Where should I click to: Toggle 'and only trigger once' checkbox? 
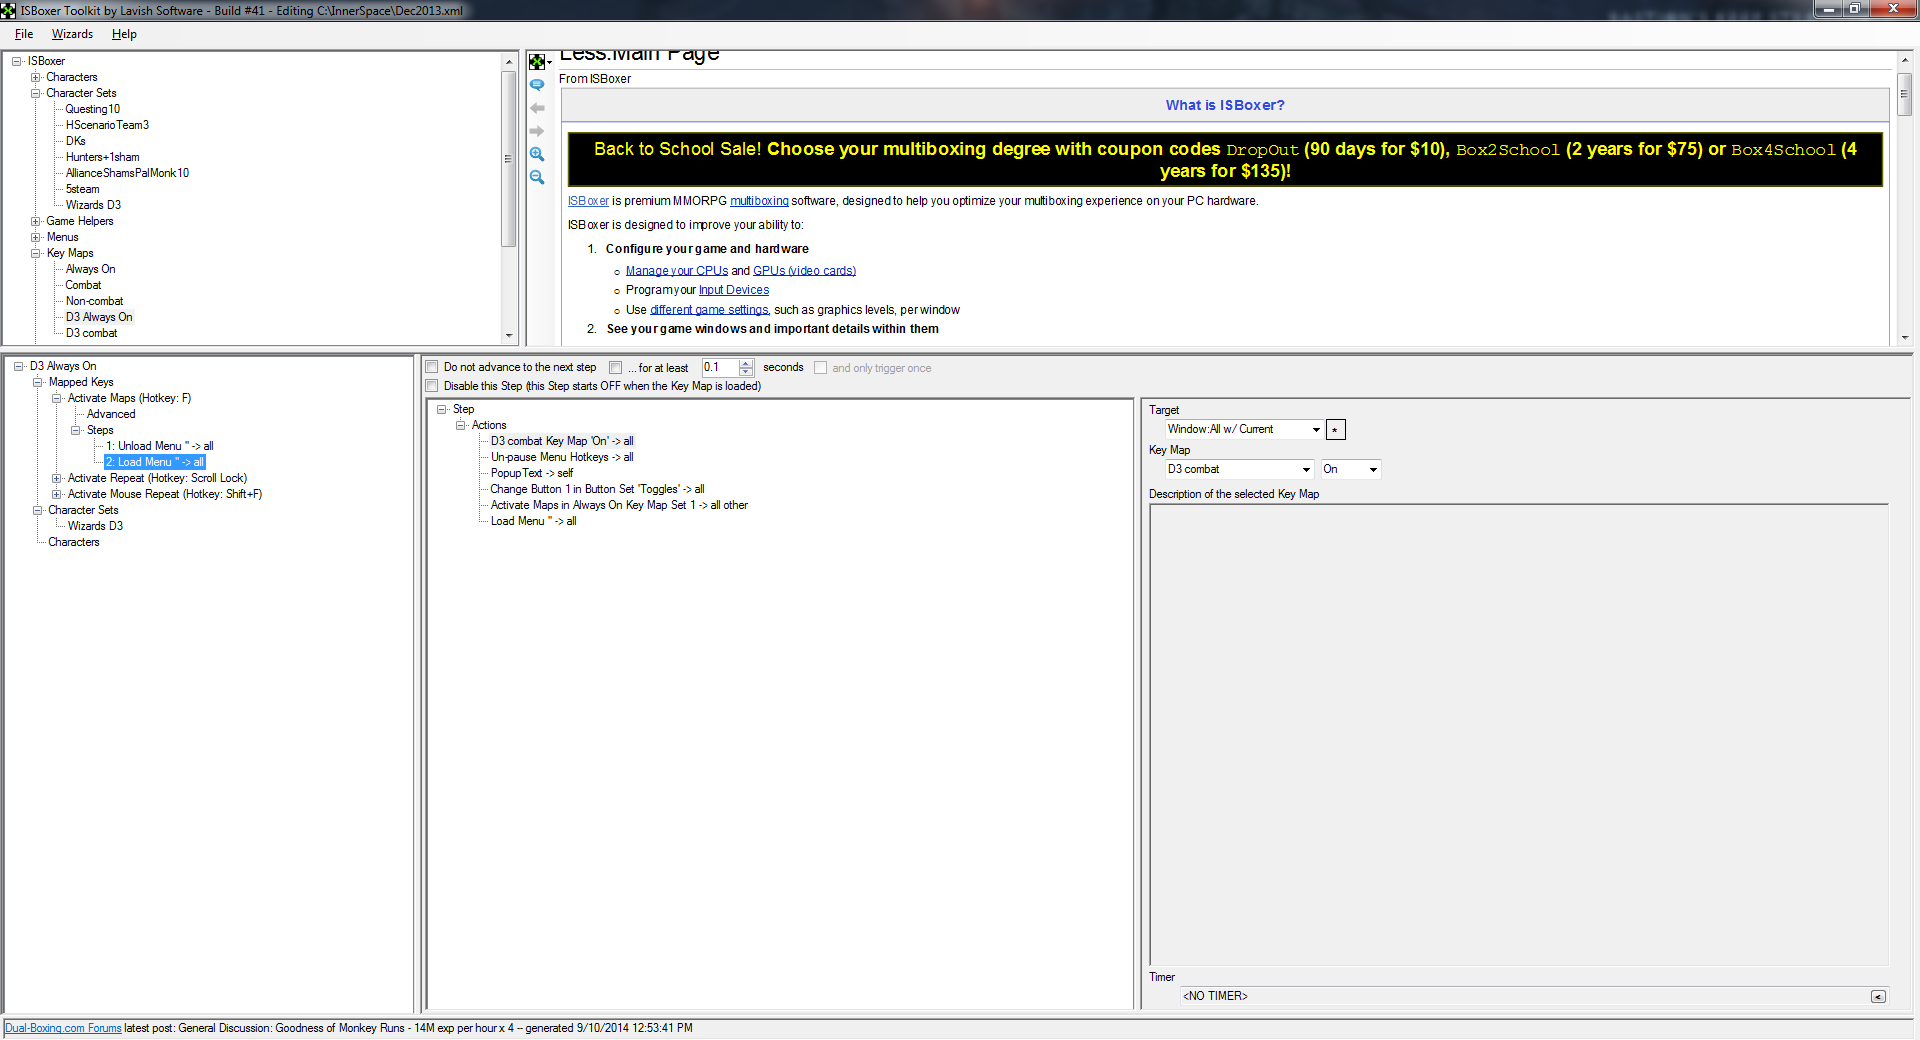pyautogui.click(x=820, y=367)
